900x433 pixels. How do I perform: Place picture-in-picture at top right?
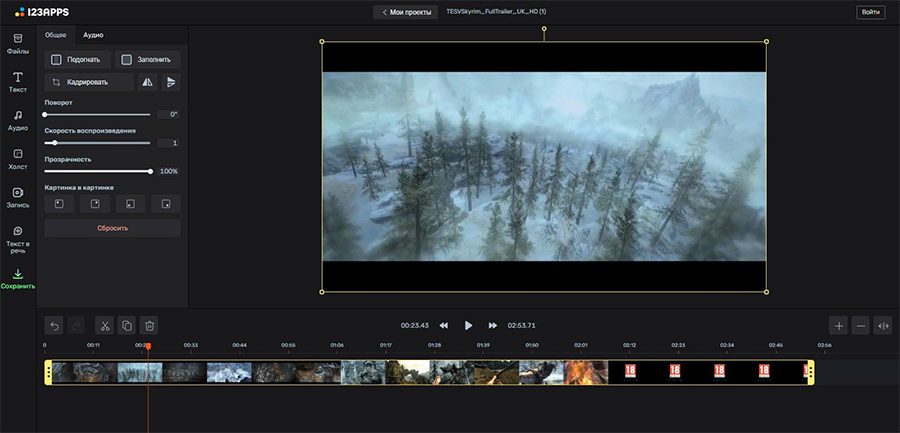[x=95, y=204]
